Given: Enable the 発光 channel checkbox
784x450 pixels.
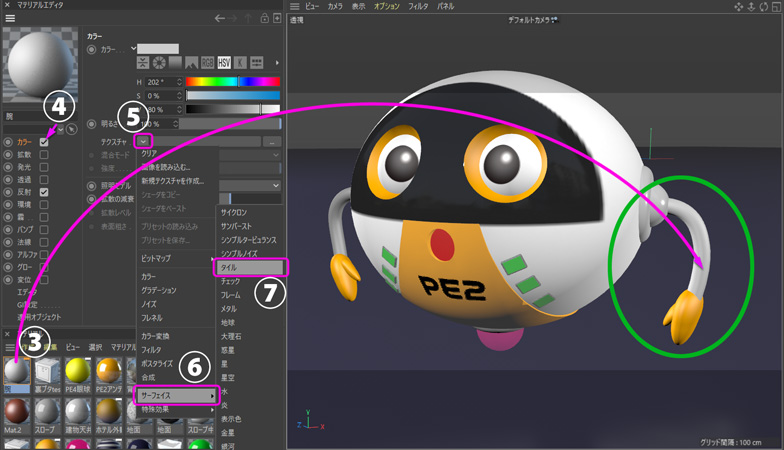Looking at the screenshot, I should [x=44, y=168].
